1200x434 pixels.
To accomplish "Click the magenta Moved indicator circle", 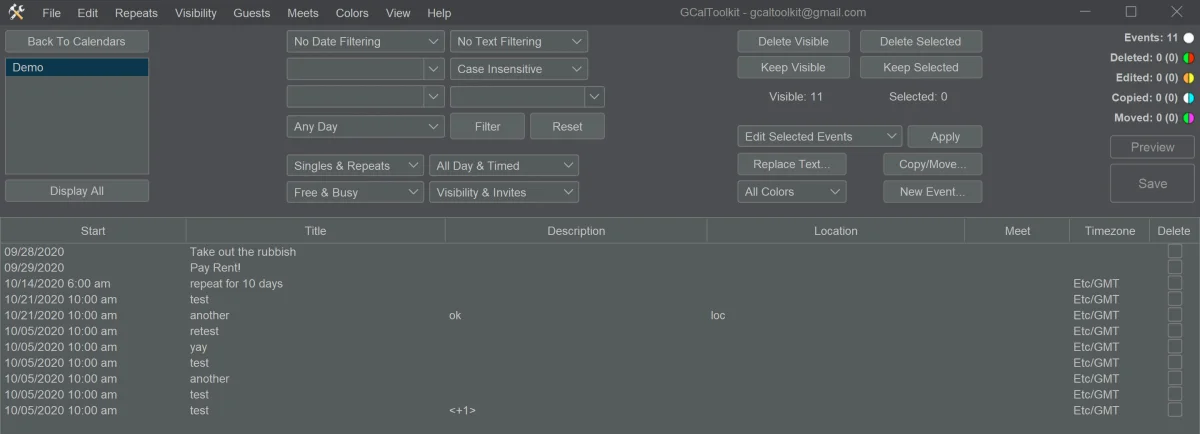I will point(1188,118).
